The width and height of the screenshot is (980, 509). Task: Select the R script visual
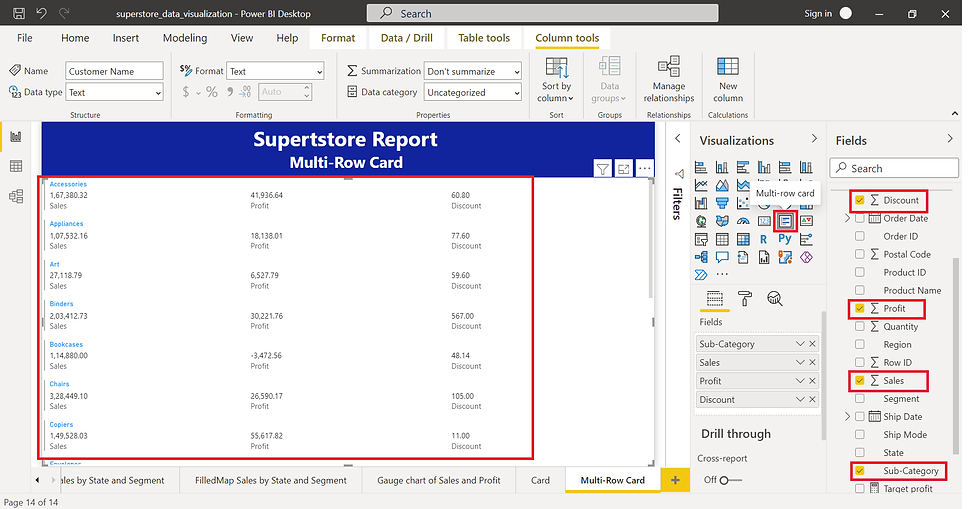tap(764, 239)
